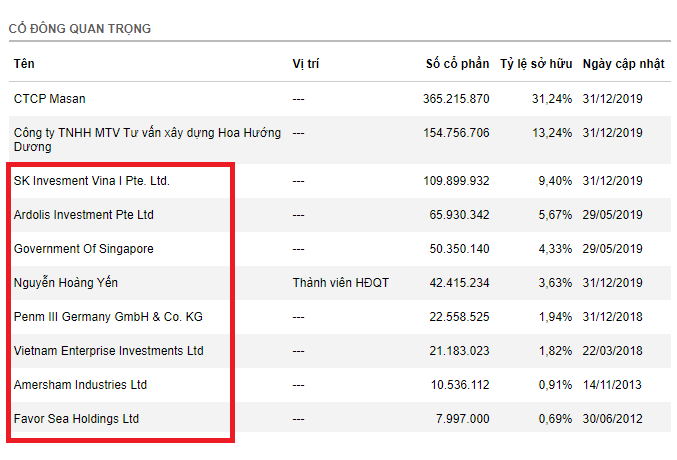
Task: Select Government Of Singapore shareholder
Action: click(84, 249)
